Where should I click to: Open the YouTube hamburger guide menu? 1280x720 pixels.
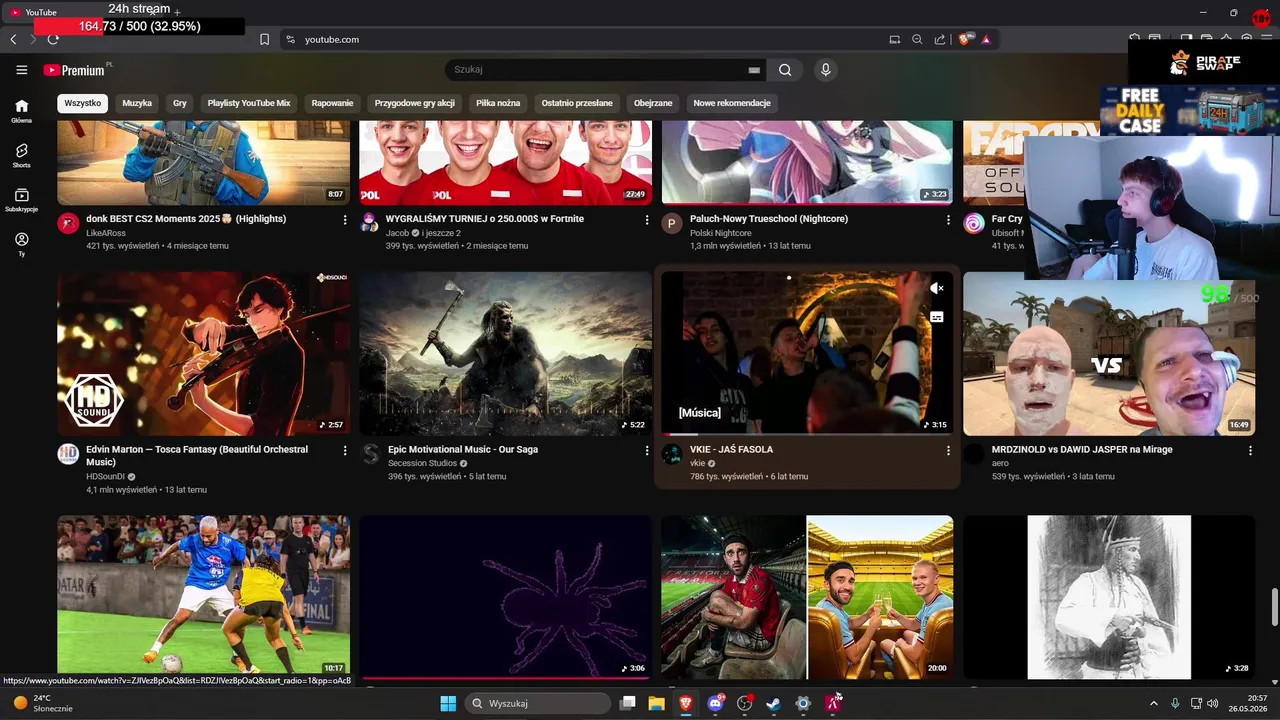click(x=21, y=70)
